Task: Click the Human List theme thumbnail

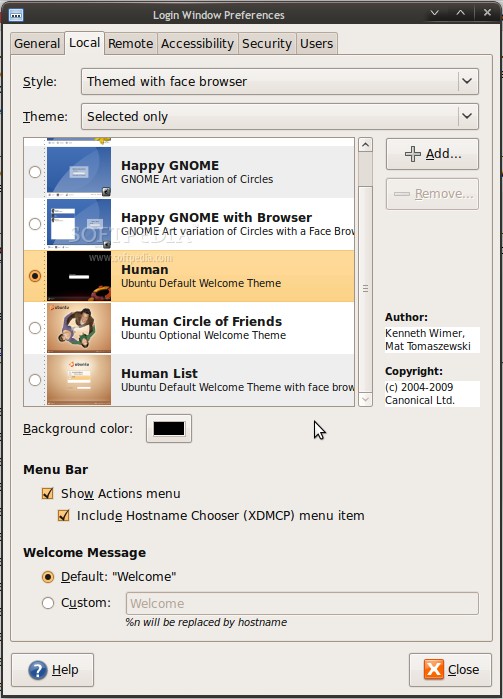Action: (x=79, y=380)
